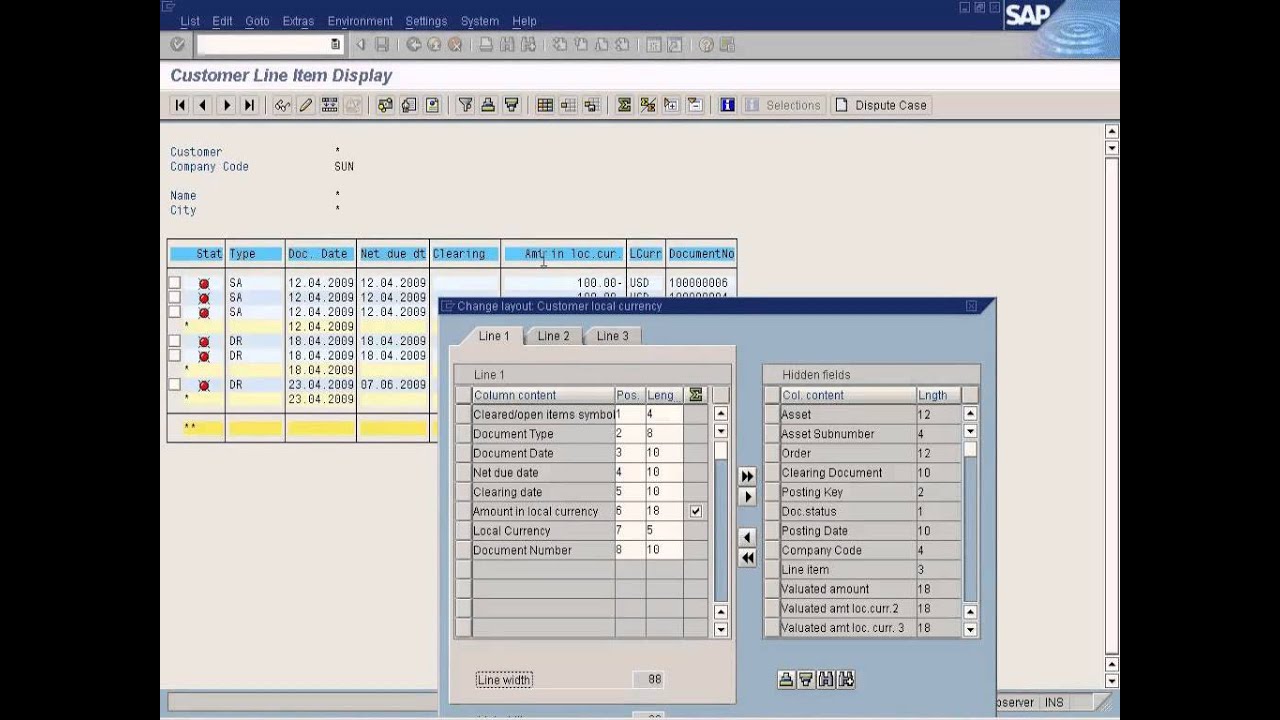Click the sort descending icon under Hidden fields
Screen dimensions: 1280x720
tap(806, 680)
